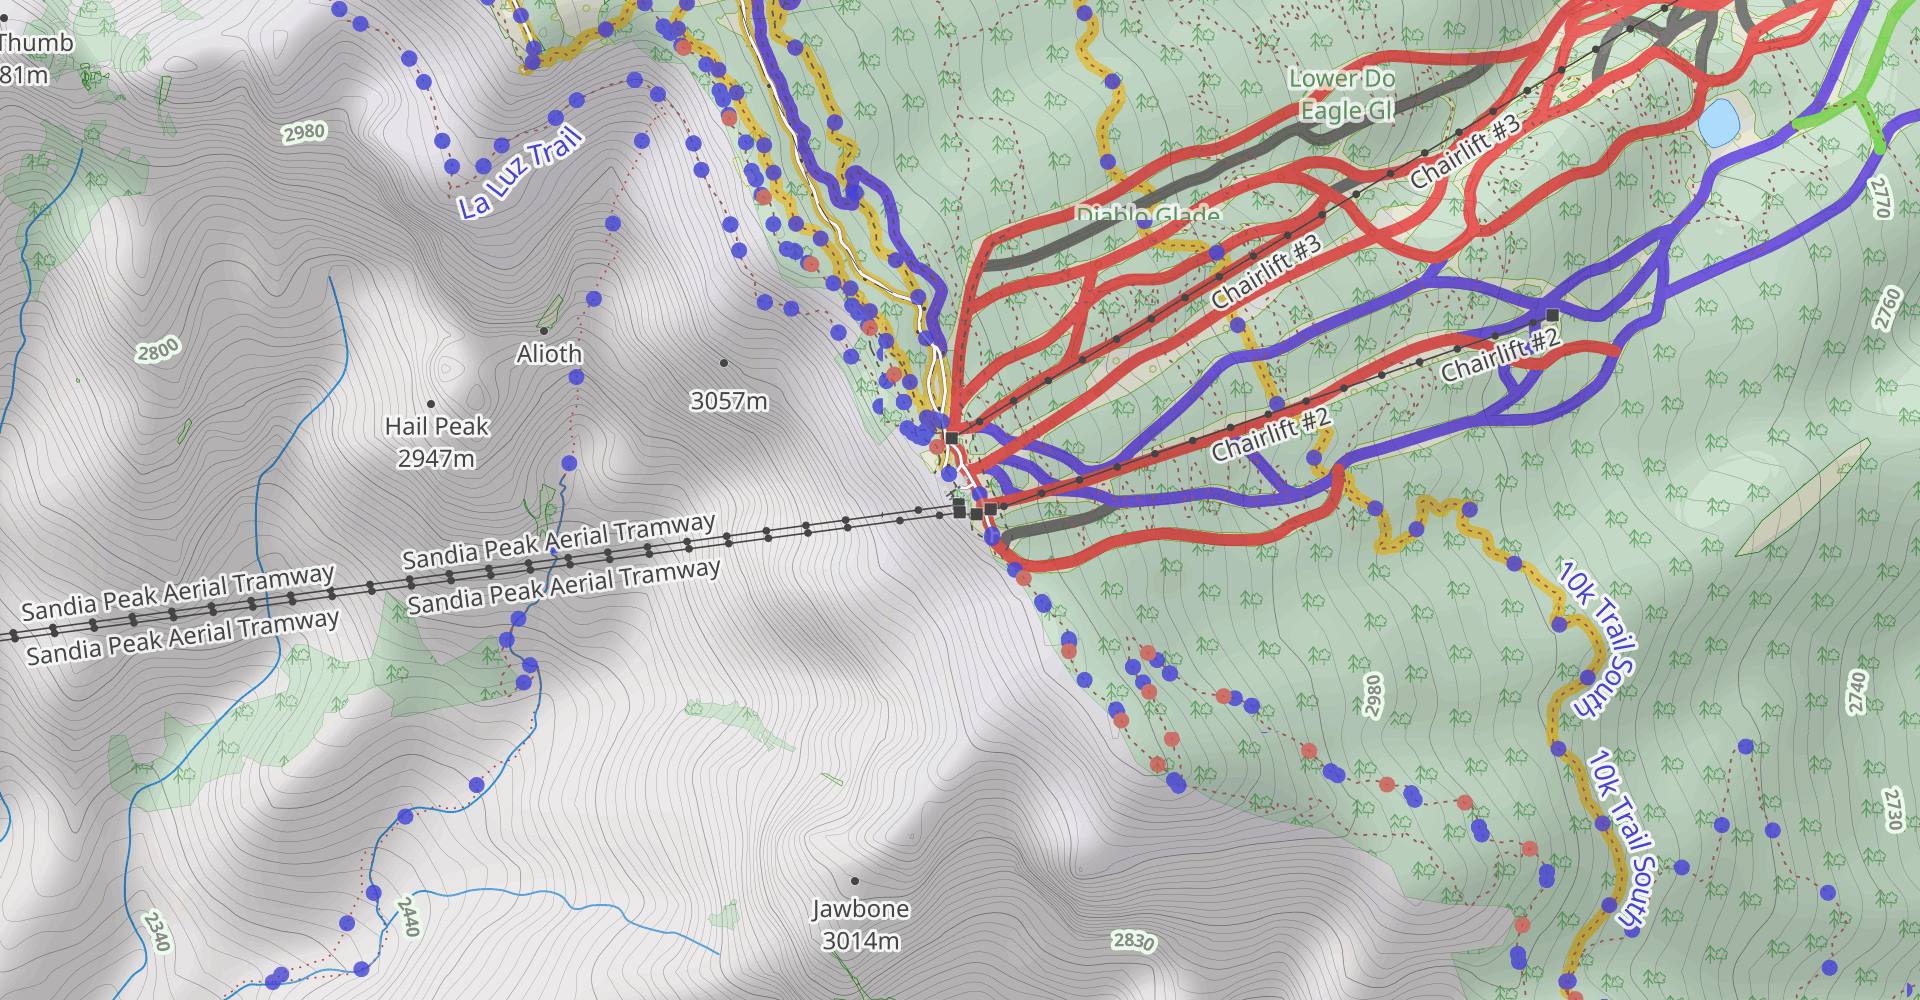Click the 3057m summit elevation label

[729, 401]
